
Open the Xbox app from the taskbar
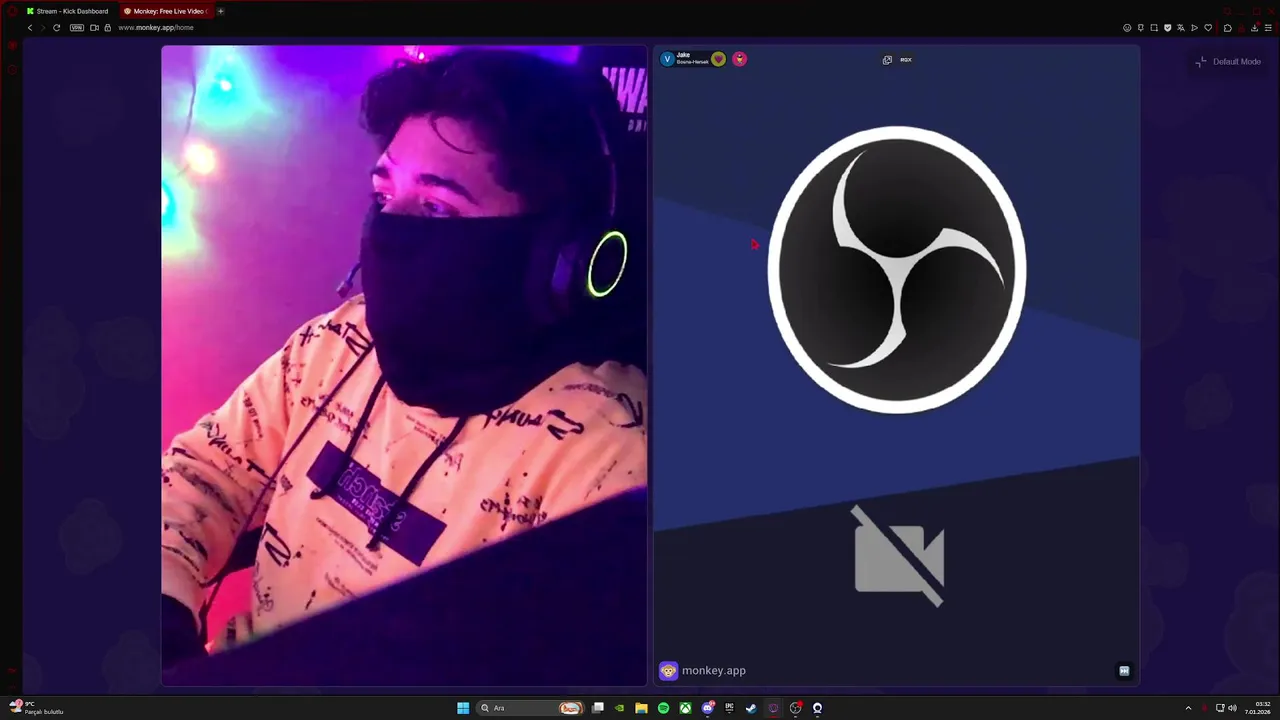point(685,708)
